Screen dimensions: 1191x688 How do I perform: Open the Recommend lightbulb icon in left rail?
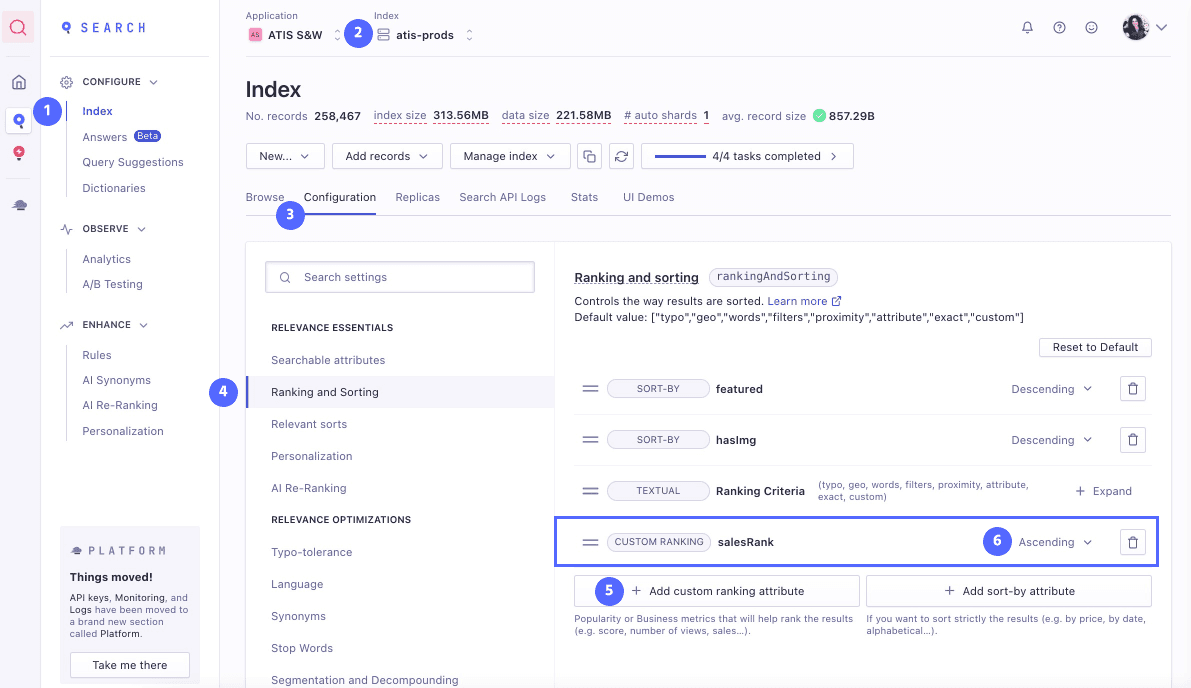19,153
